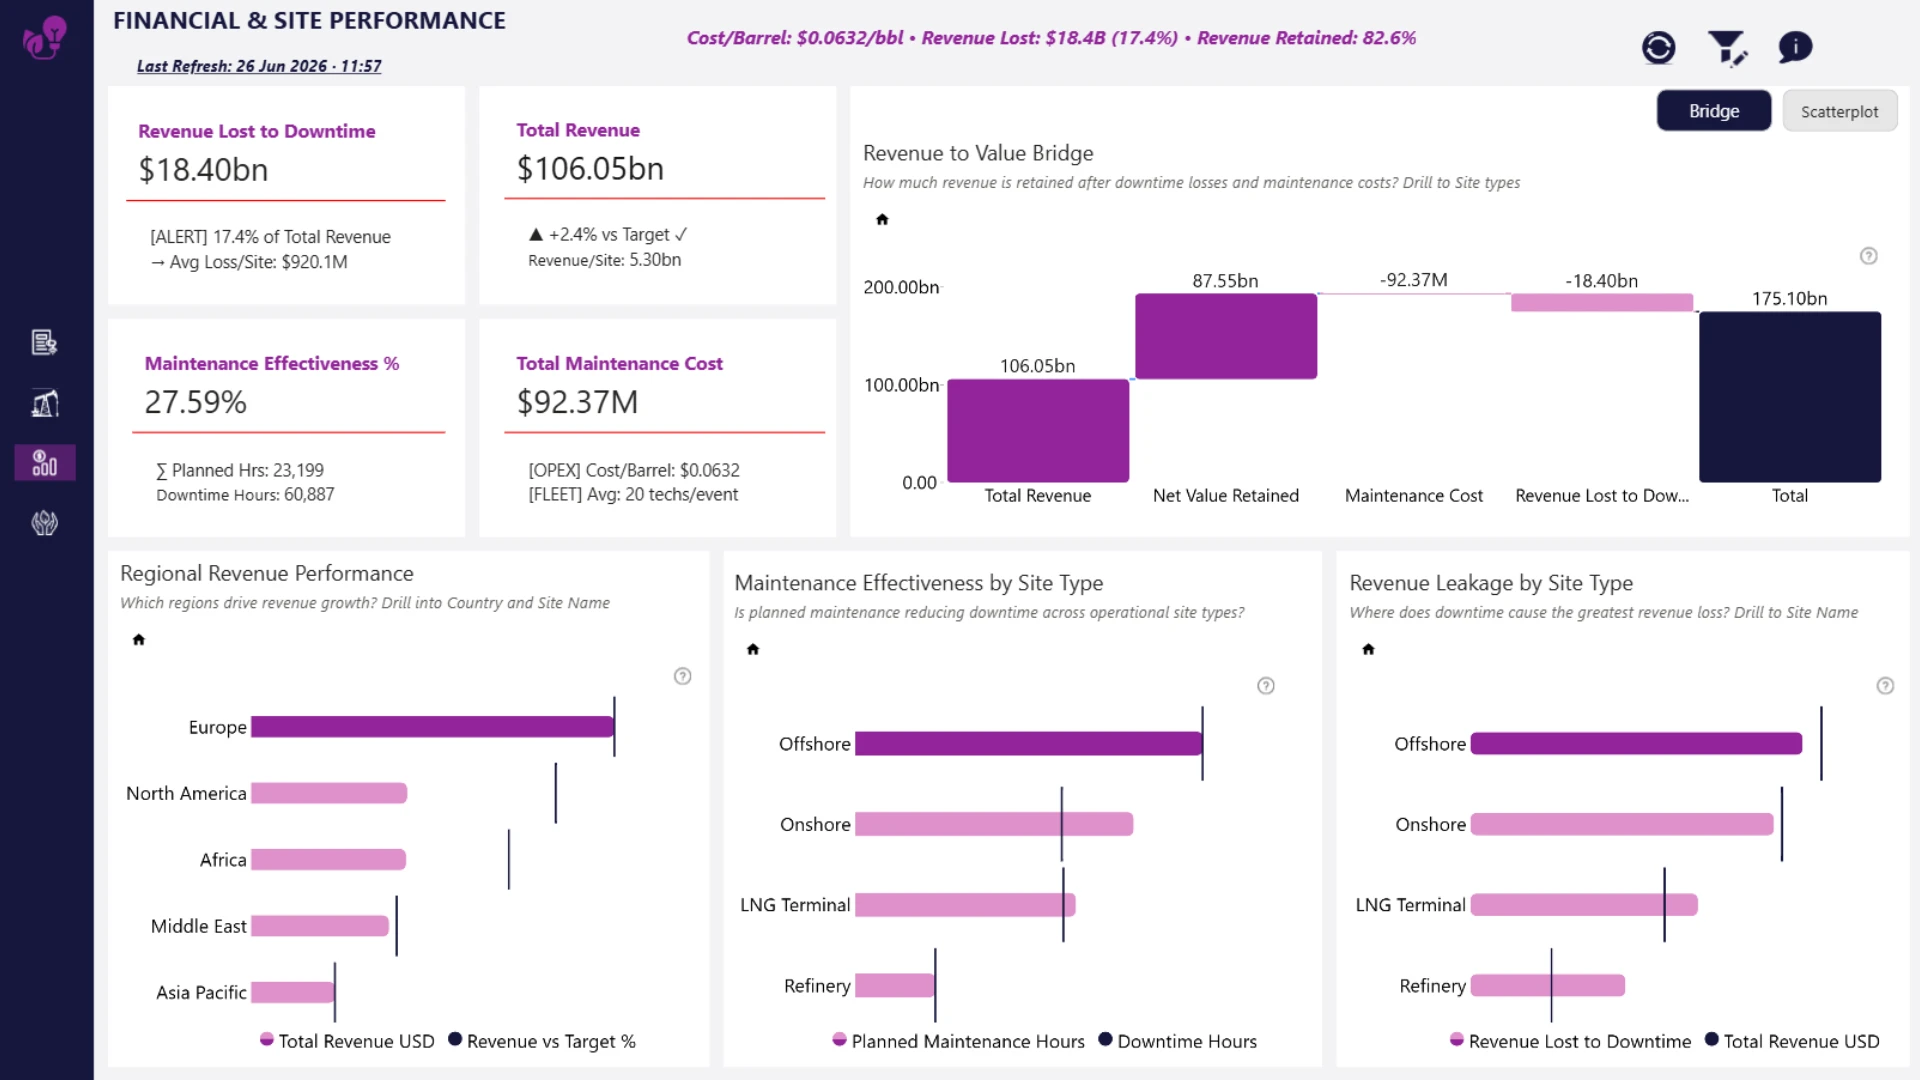Select the financial bar chart sidebar icon
This screenshot has height=1080, width=1920.
(44, 463)
